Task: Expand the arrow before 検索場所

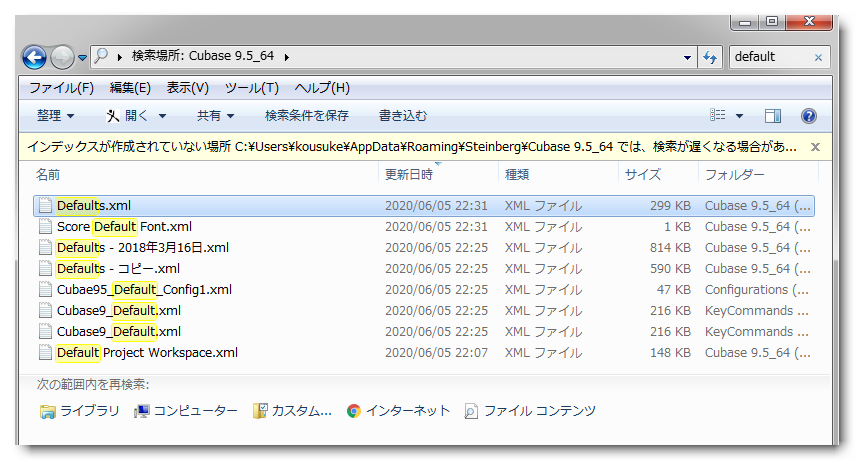Action: 120,57
